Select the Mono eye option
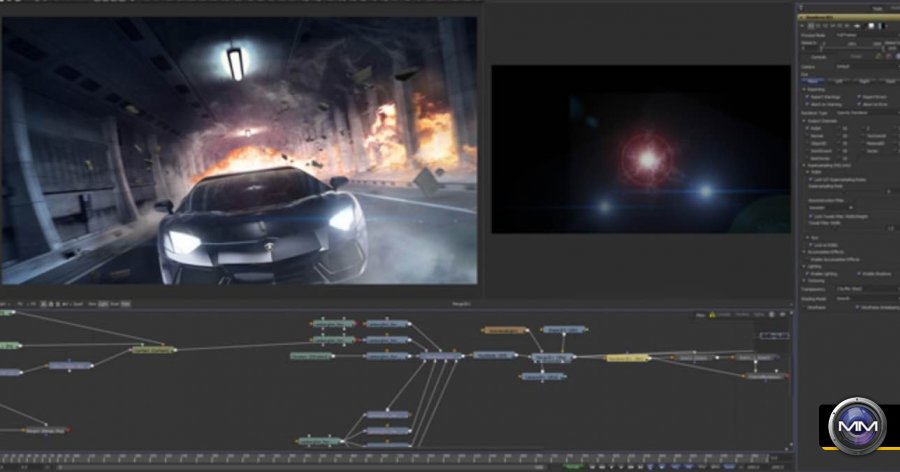This screenshot has height=472, width=900. pos(813,81)
